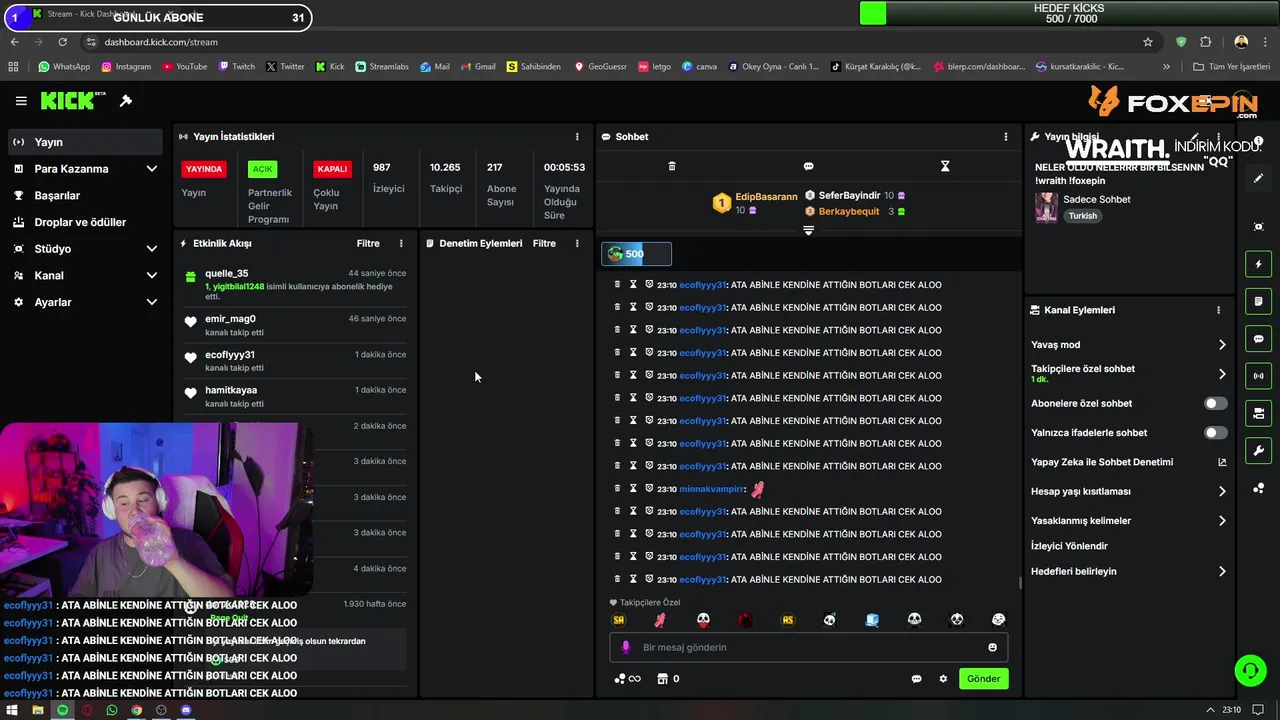Open Hesap yaşı kısıtlaması options
Screen dimensions: 1280x720
click(x=1222, y=491)
